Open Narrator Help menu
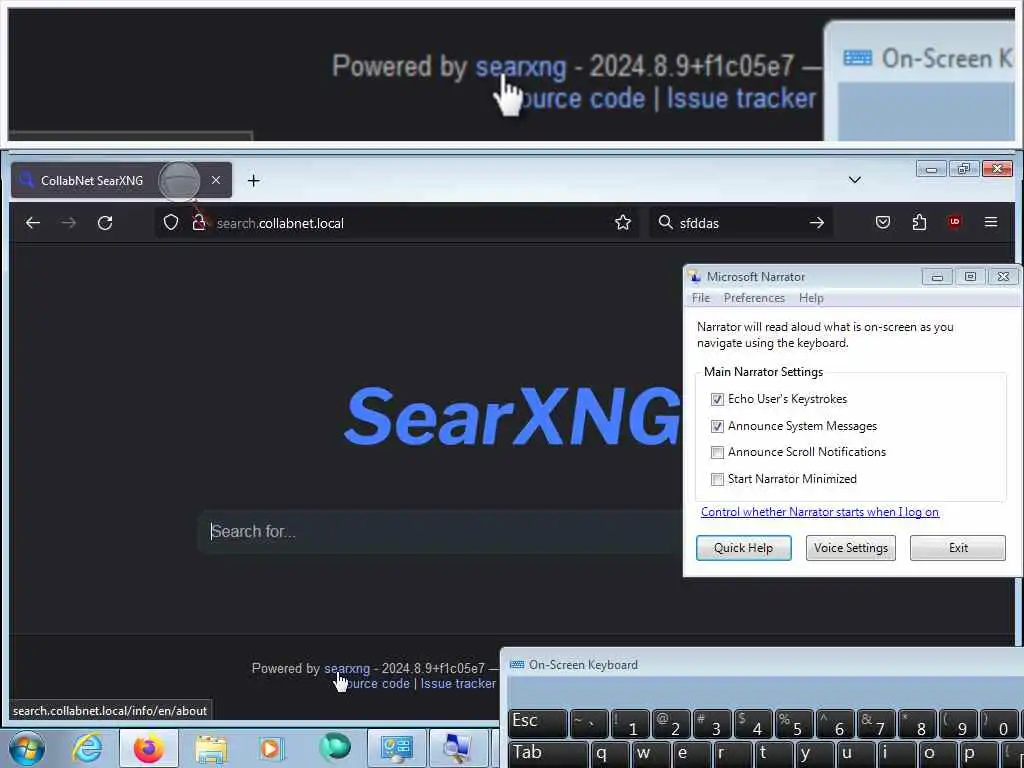 pyautogui.click(x=811, y=298)
